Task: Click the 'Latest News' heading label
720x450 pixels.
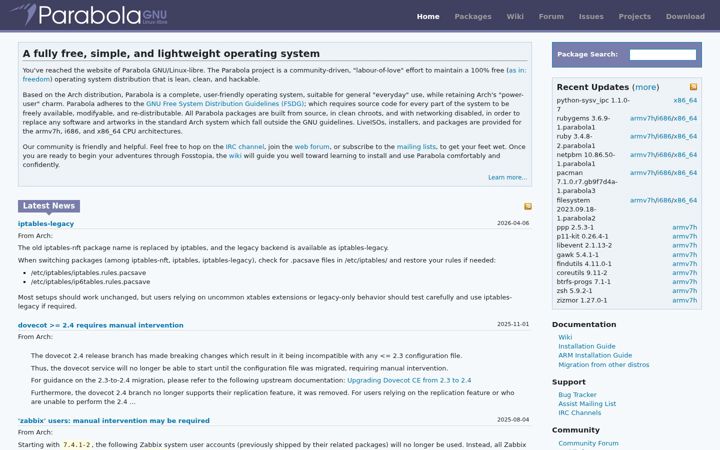Action: click(49, 206)
